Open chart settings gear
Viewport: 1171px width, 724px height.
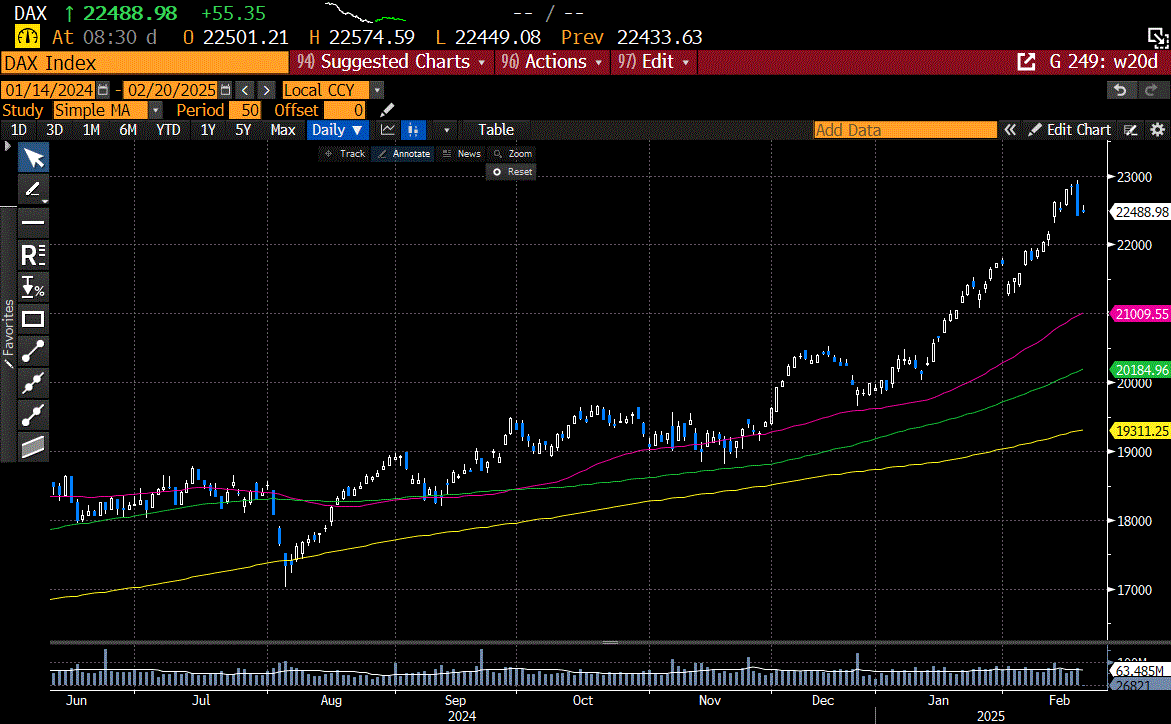1157,130
